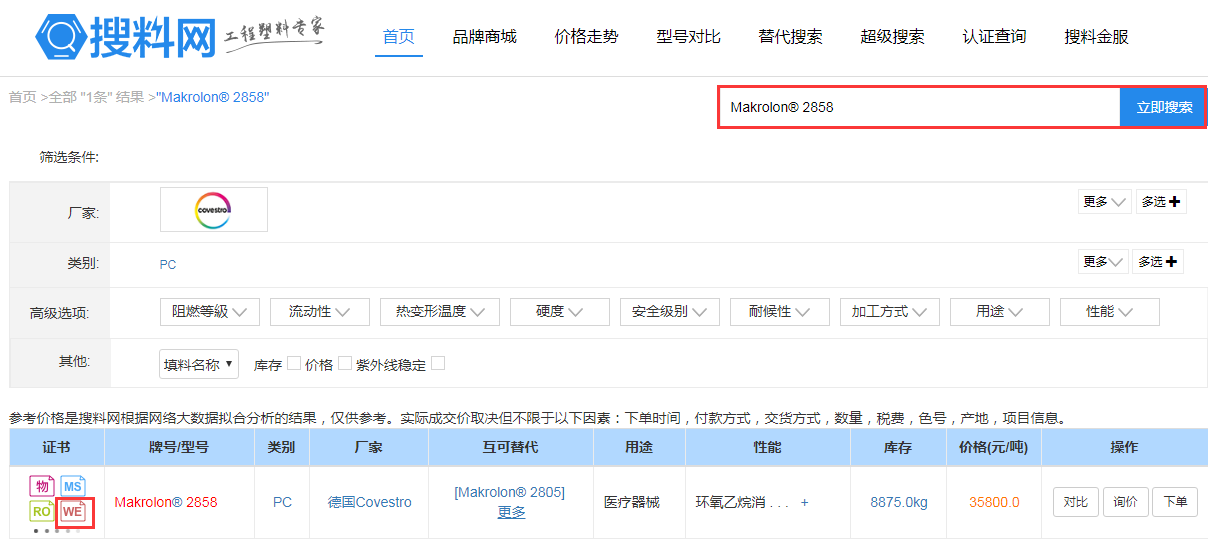
Task: Click the 搜料网 site logo
Action: pyautogui.click(x=125, y=37)
